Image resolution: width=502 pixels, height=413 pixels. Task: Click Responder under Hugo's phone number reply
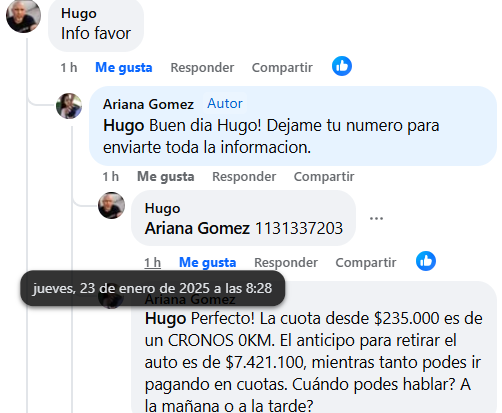286,263
